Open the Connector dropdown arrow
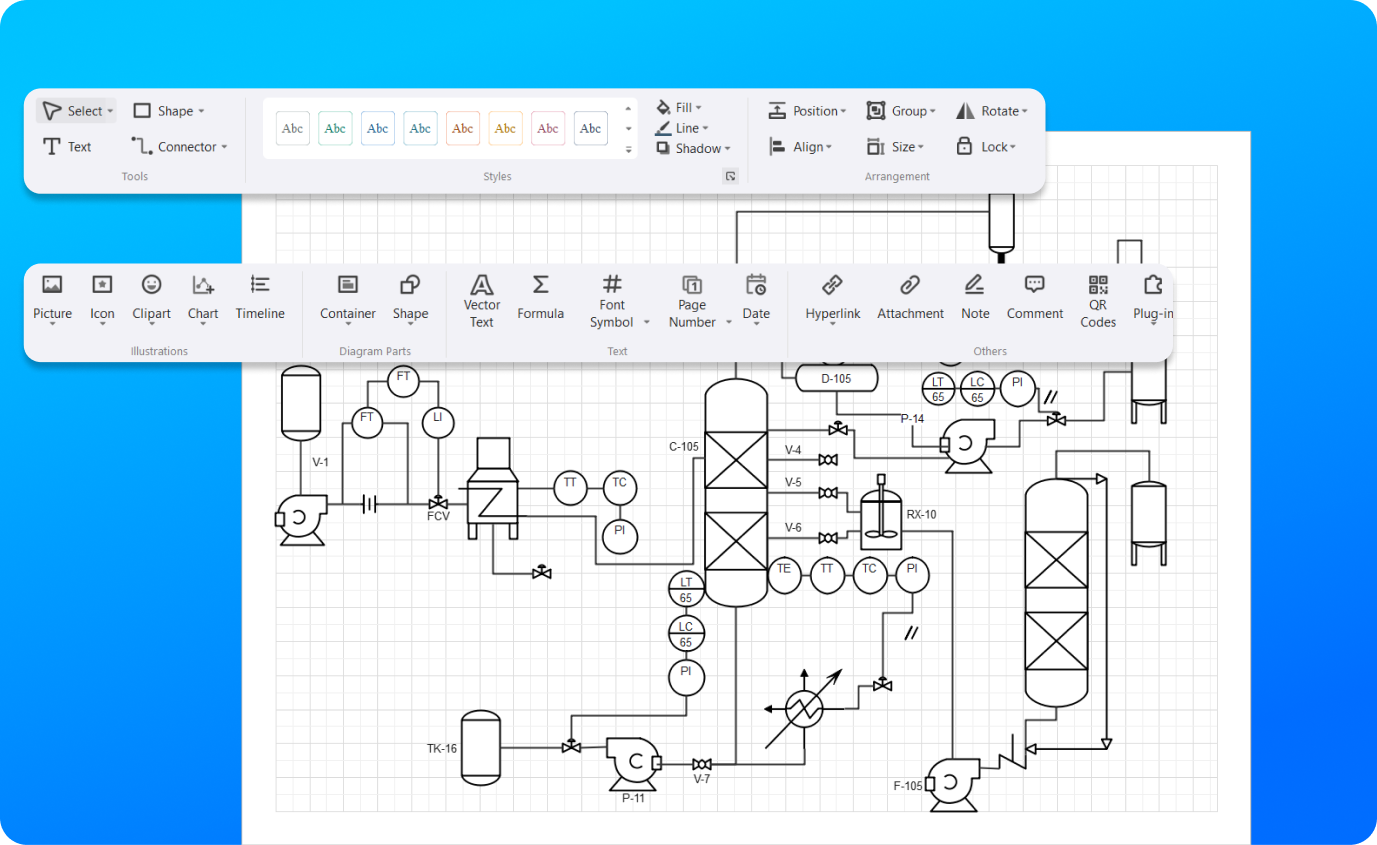Image resolution: width=1377 pixels, height=845 pixels. coord(224,147)
